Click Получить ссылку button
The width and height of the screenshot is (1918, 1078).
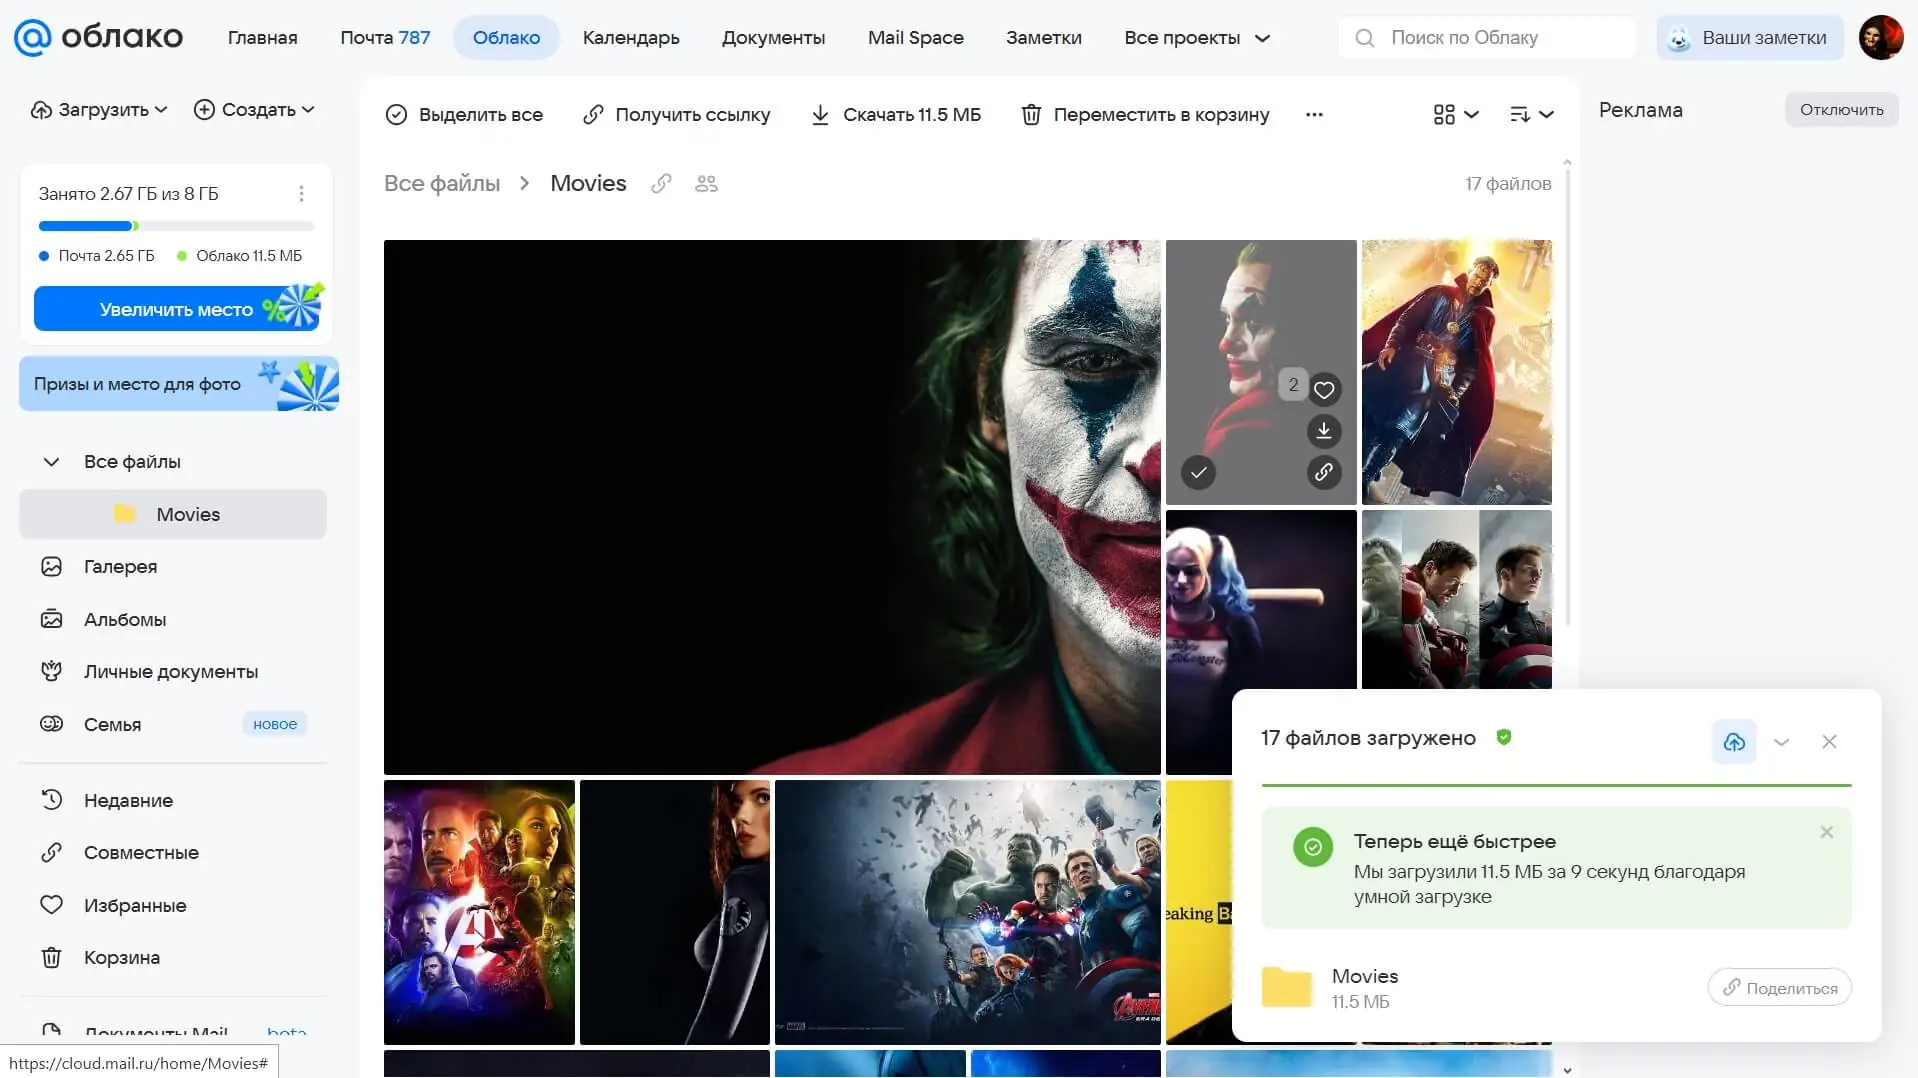(676, 115)
